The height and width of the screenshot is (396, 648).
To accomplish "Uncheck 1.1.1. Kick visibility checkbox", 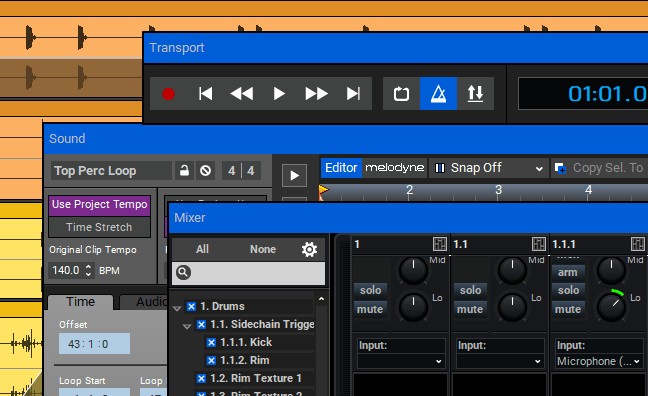I will 211,343.
